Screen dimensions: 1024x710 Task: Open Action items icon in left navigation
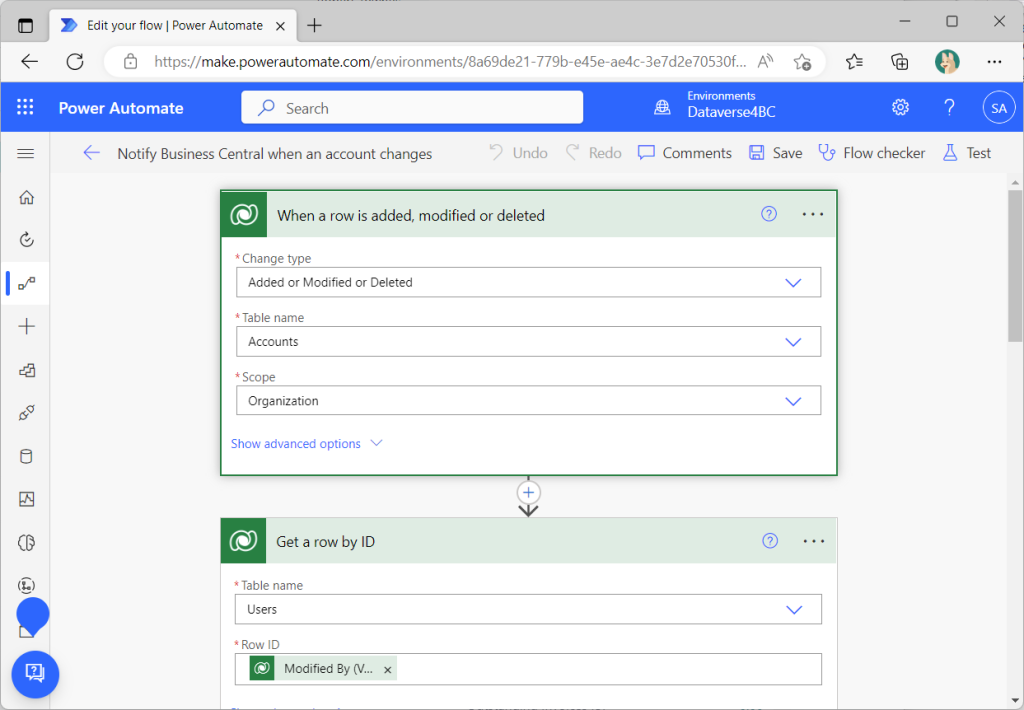tap(26, 240)
